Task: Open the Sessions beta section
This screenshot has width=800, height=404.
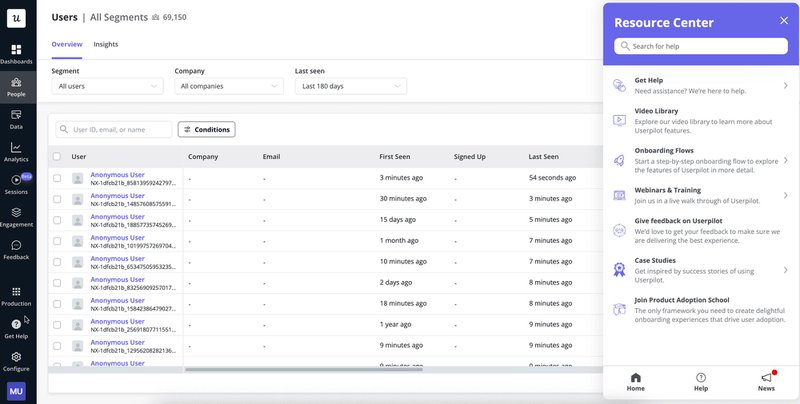Action: tap(16, 185)
